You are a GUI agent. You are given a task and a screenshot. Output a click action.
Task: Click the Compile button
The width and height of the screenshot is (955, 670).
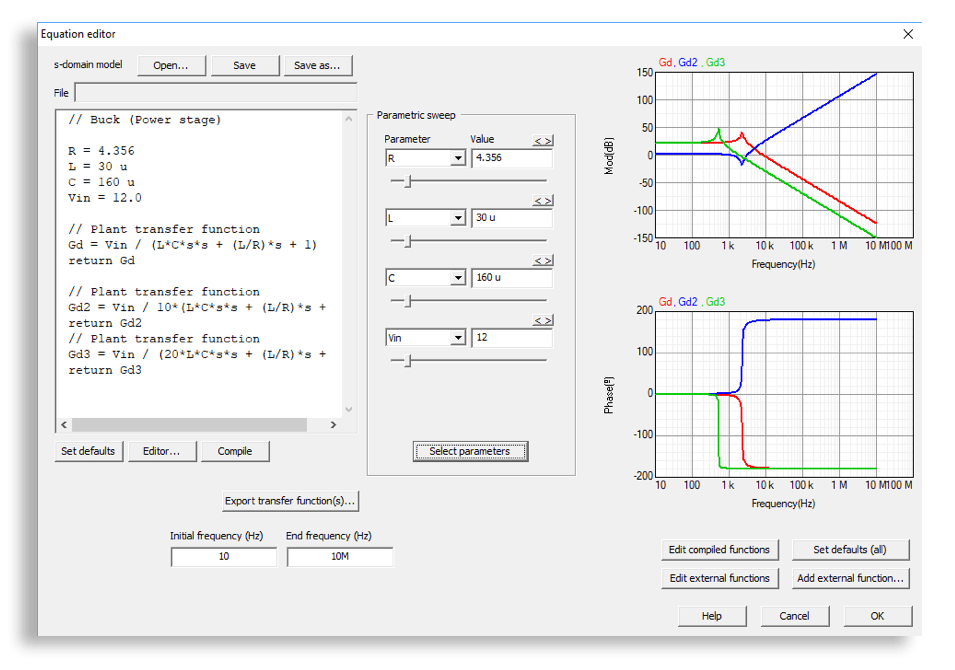(x=235, y=451)
